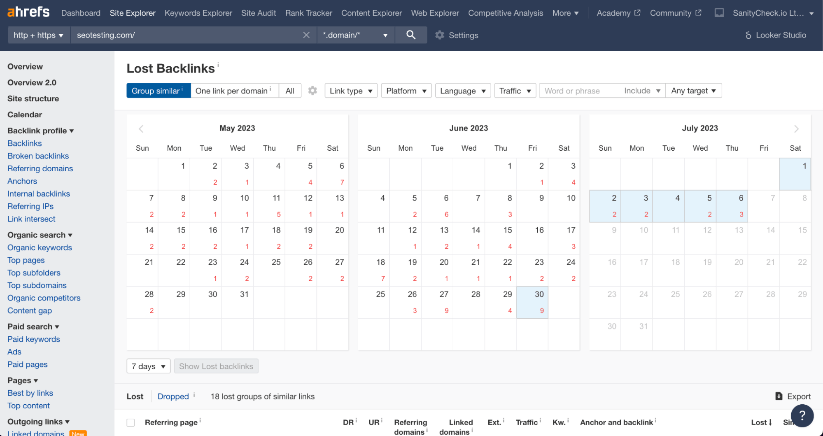Open Settings with the gear icon in the search bar
Image resolution: width=823 pixels, height=436 pixels.
(x=440, y=35)
